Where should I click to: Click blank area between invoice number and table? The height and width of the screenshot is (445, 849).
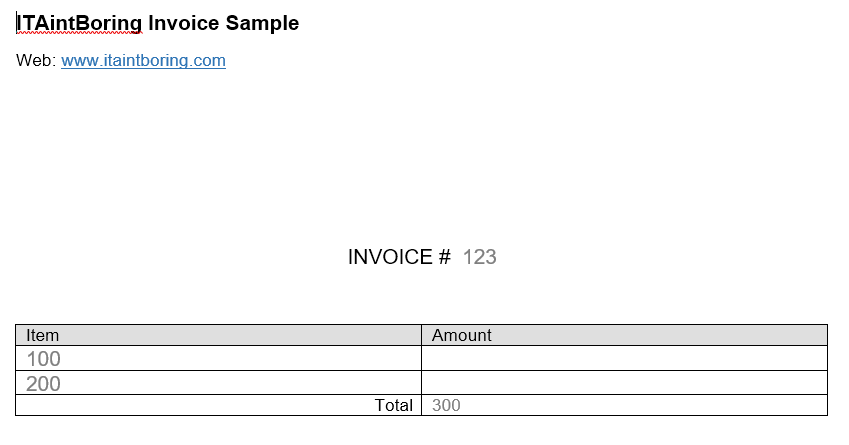[x=422, y=297]
